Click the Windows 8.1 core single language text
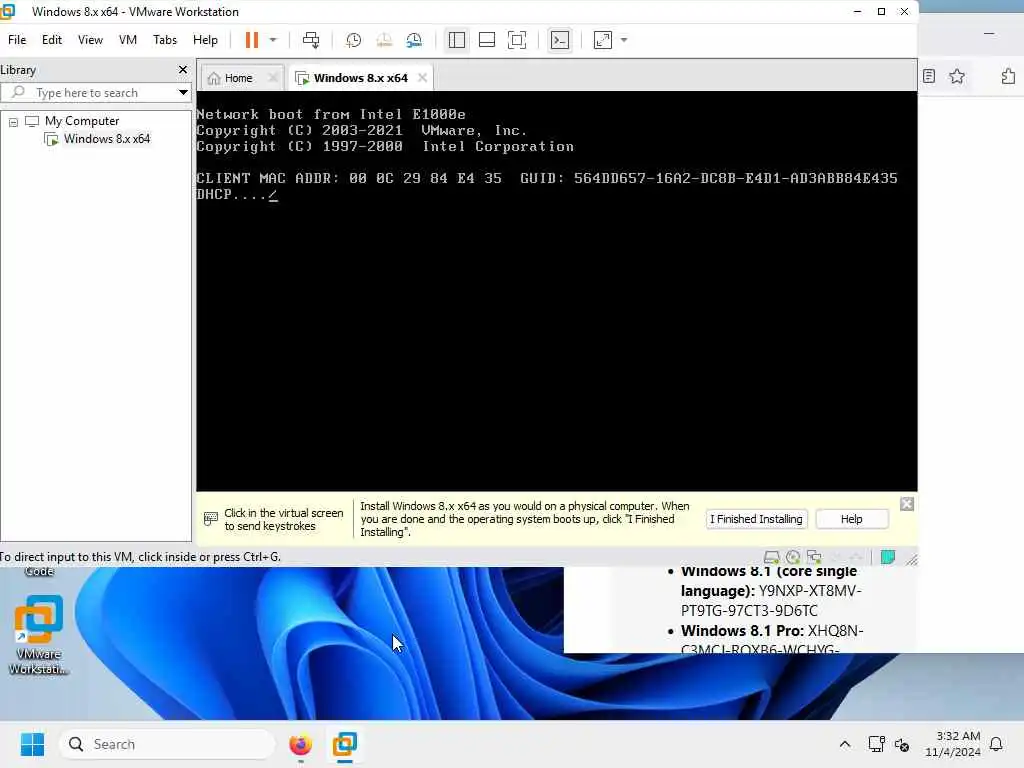 click(771, 591)
